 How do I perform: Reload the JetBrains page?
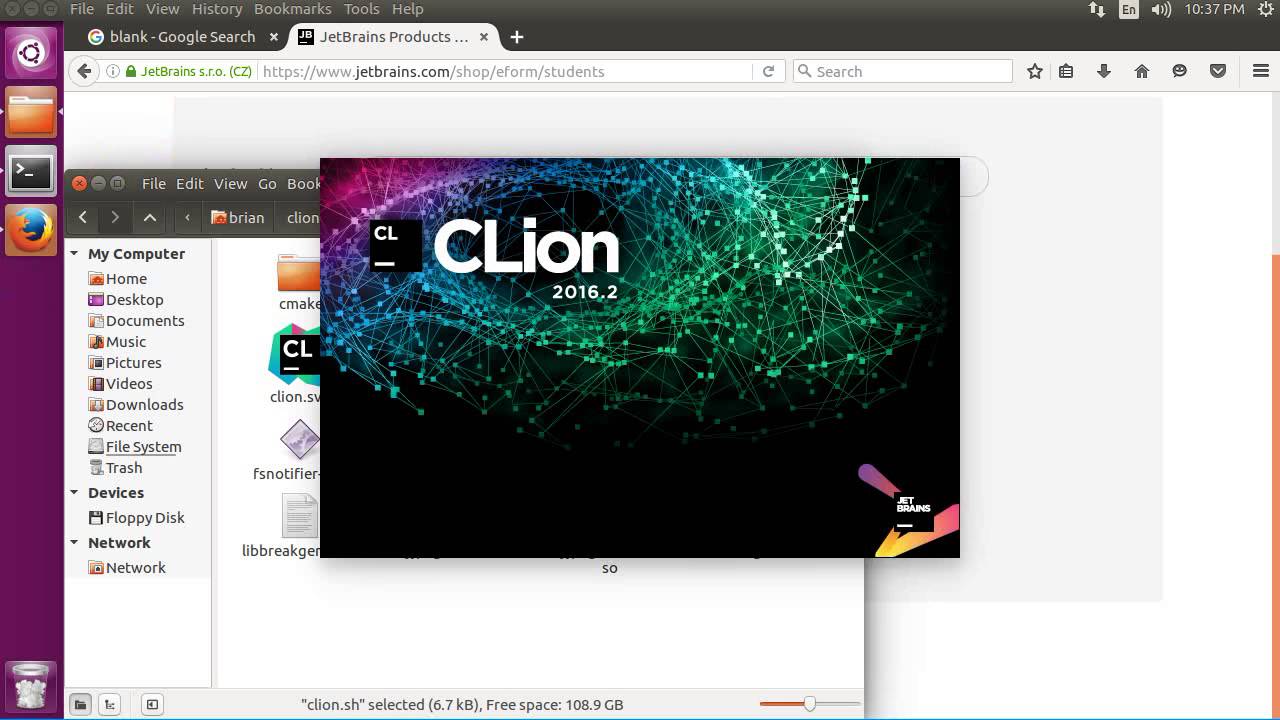768,71
